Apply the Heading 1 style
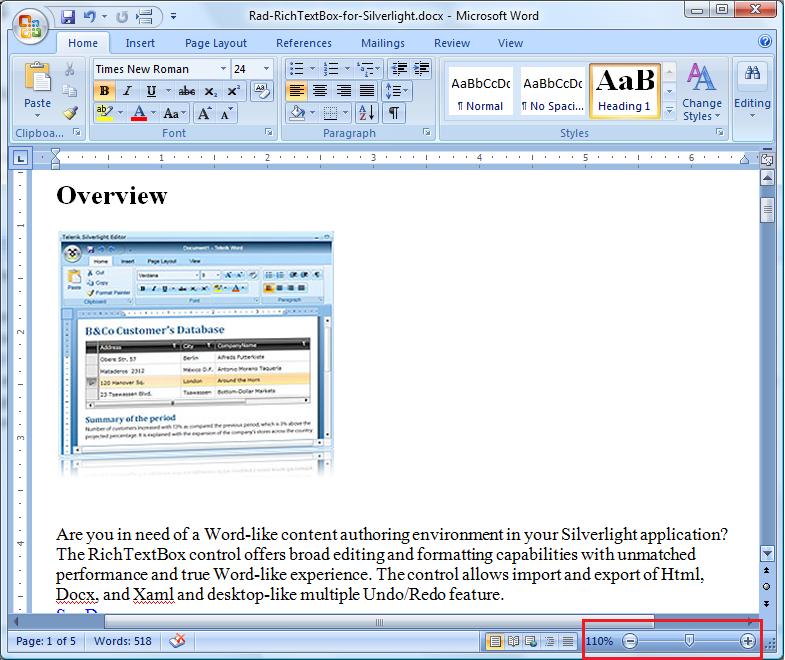Screen dimensions: 785x660 (625, 91)
